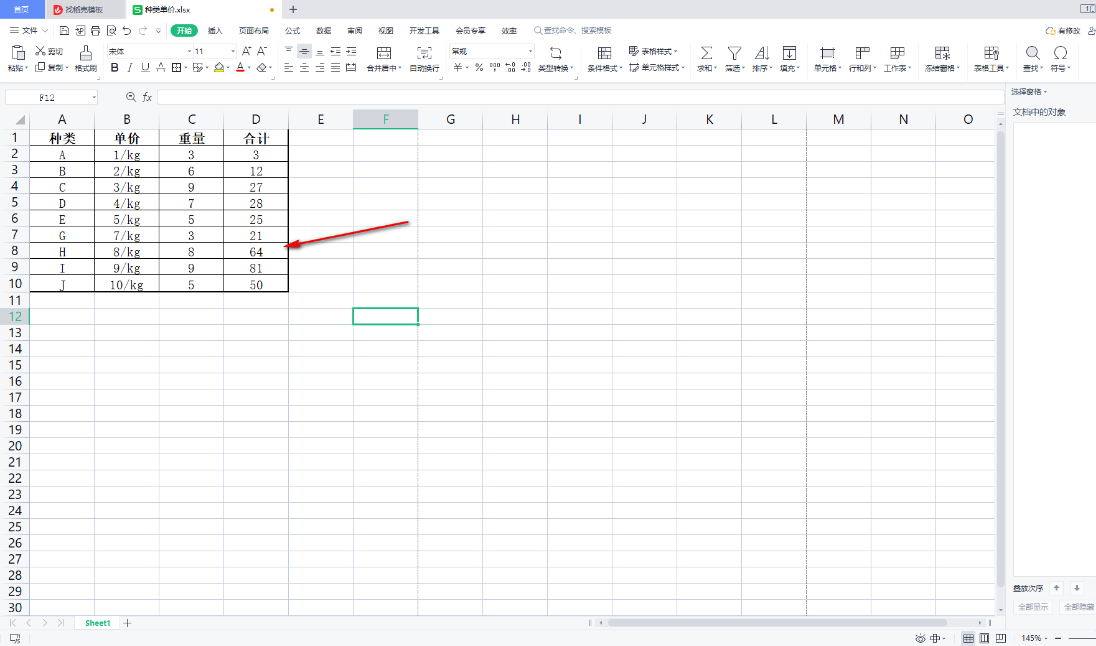Click the fx insert function button
The width and height of the screenshot is (1096, 646).
point(147,97)
